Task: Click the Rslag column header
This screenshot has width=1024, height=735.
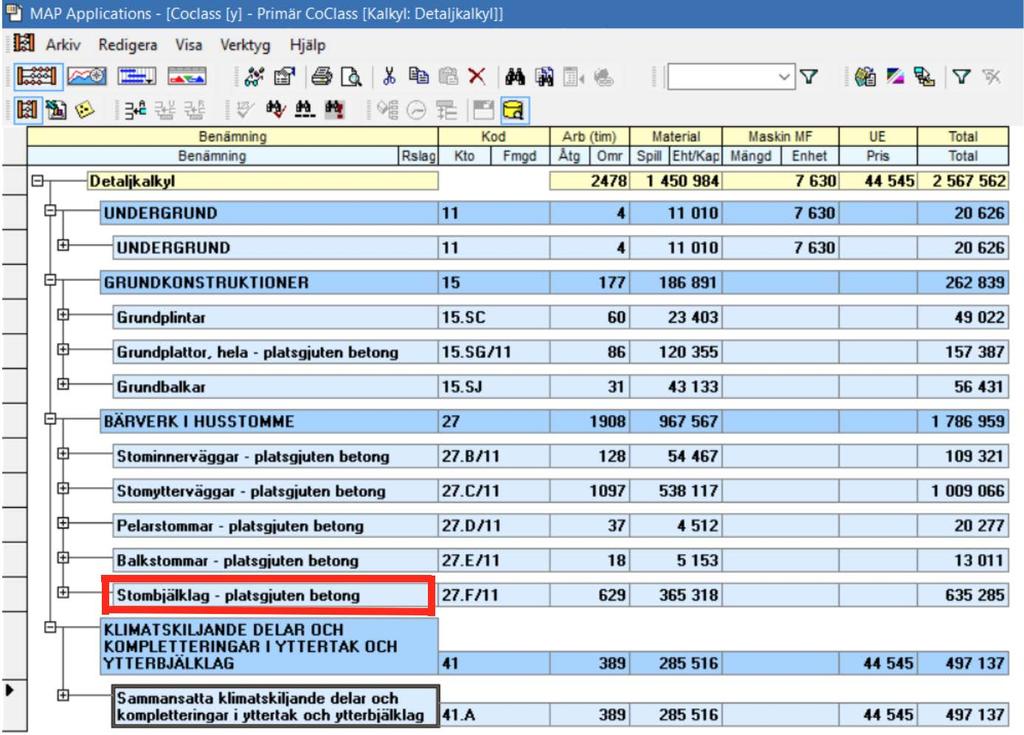Action: click(419, 155)
